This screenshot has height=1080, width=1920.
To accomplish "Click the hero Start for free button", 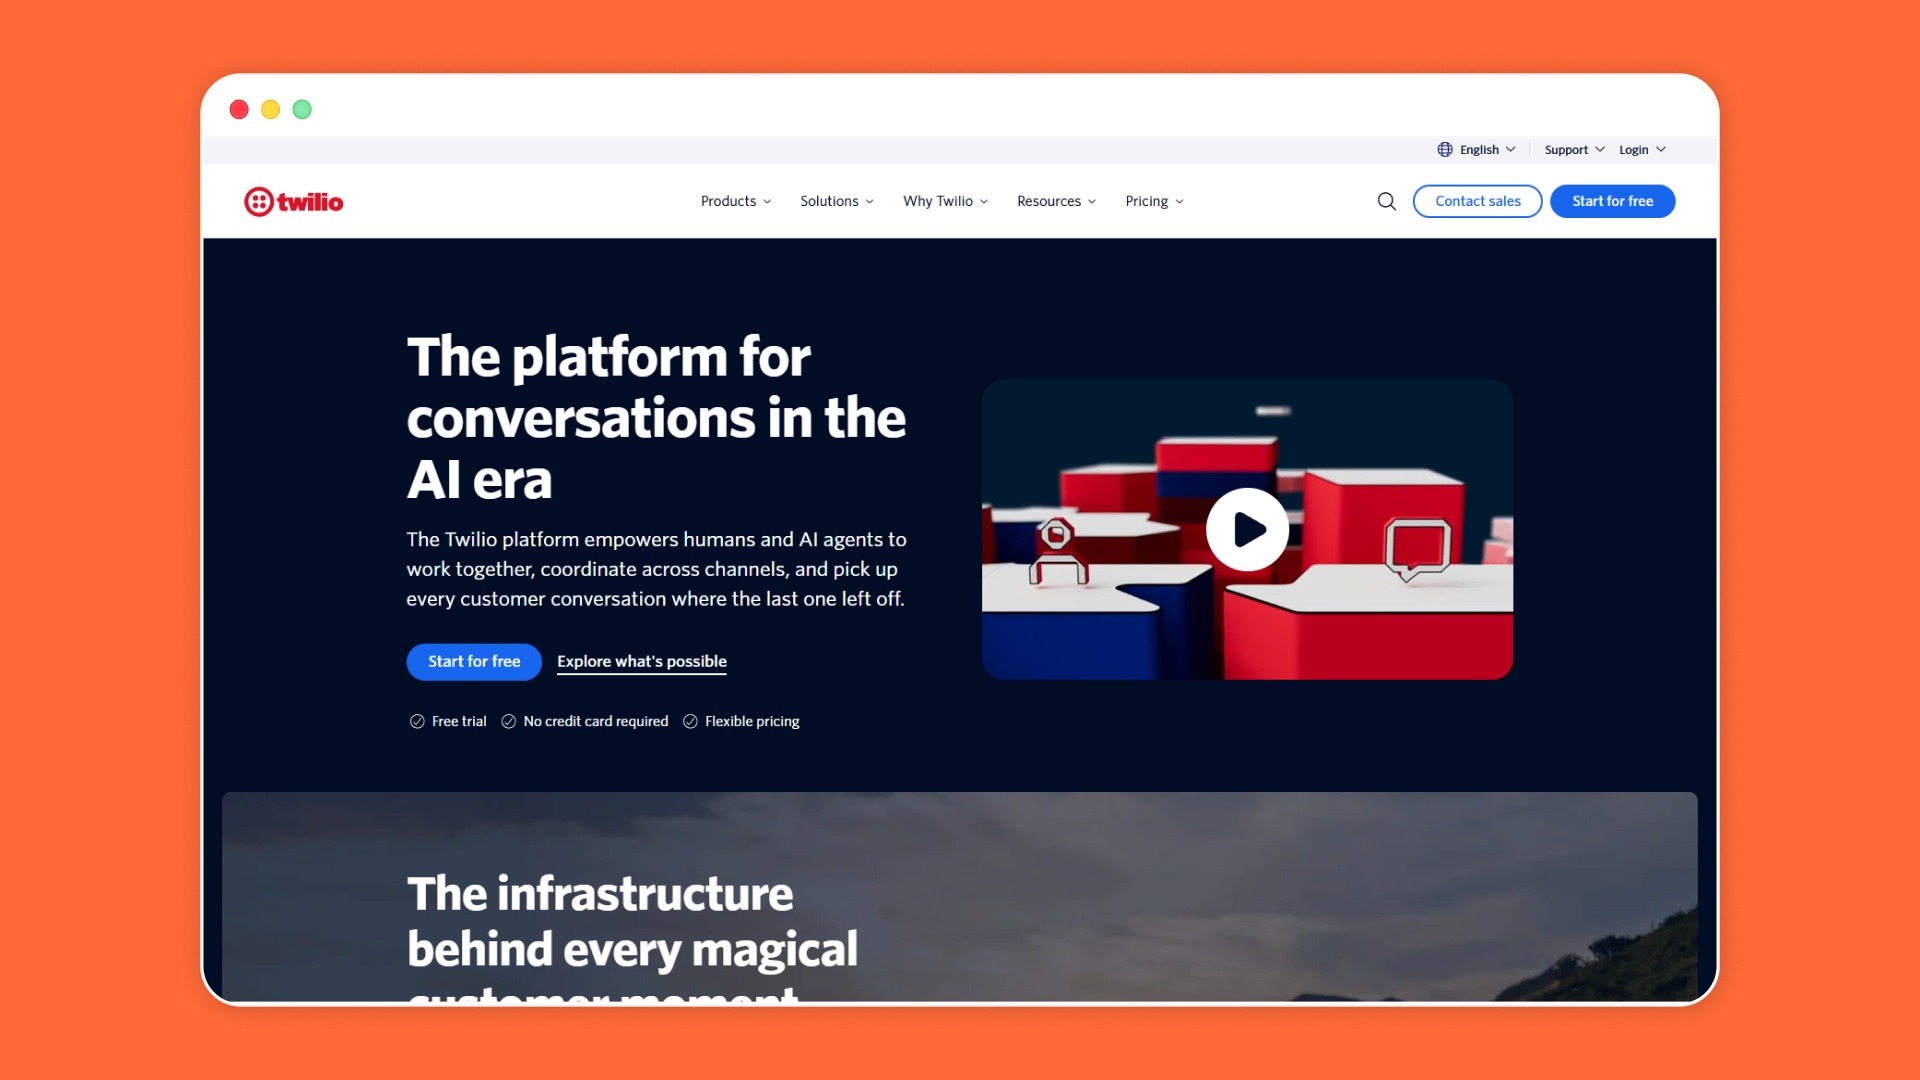I will coord(474,661).
